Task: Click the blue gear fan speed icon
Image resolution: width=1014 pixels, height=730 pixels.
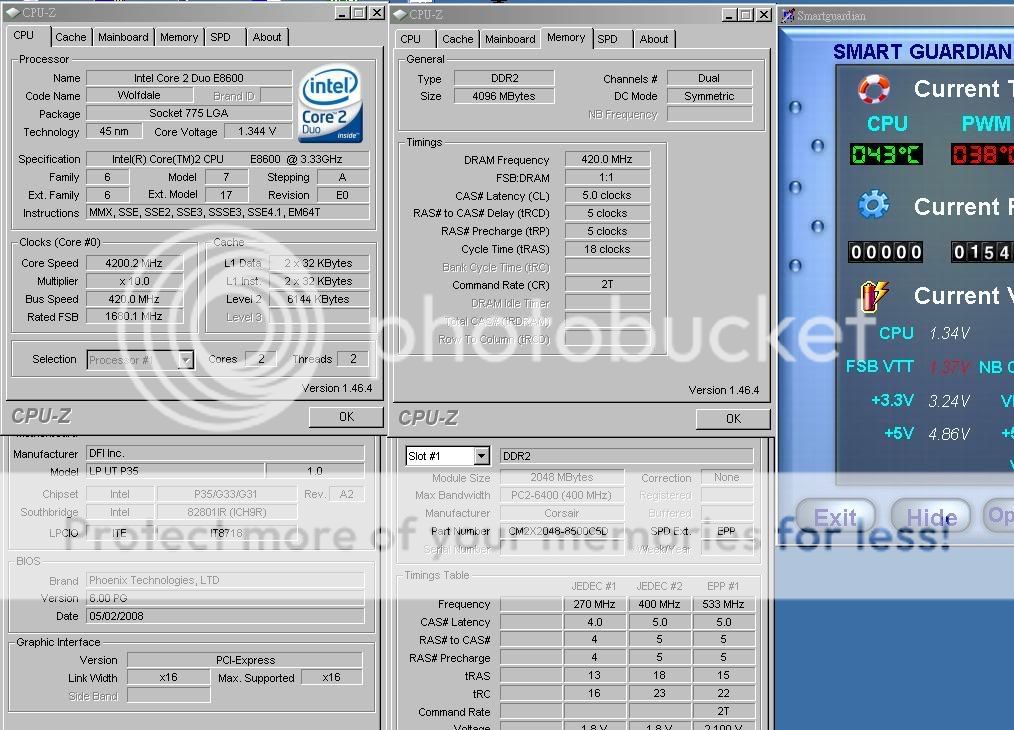Action: pyautogui.click(x=874, y=206)
